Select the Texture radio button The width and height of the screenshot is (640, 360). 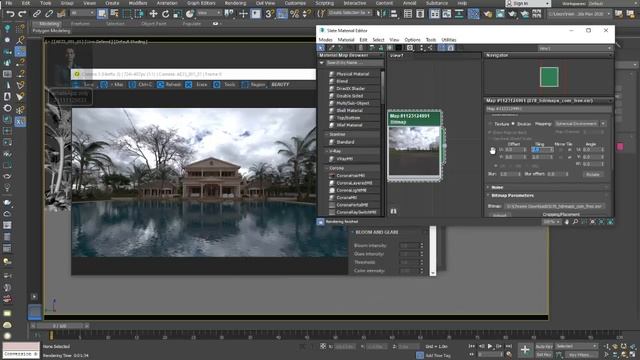(x=490, y=124)
